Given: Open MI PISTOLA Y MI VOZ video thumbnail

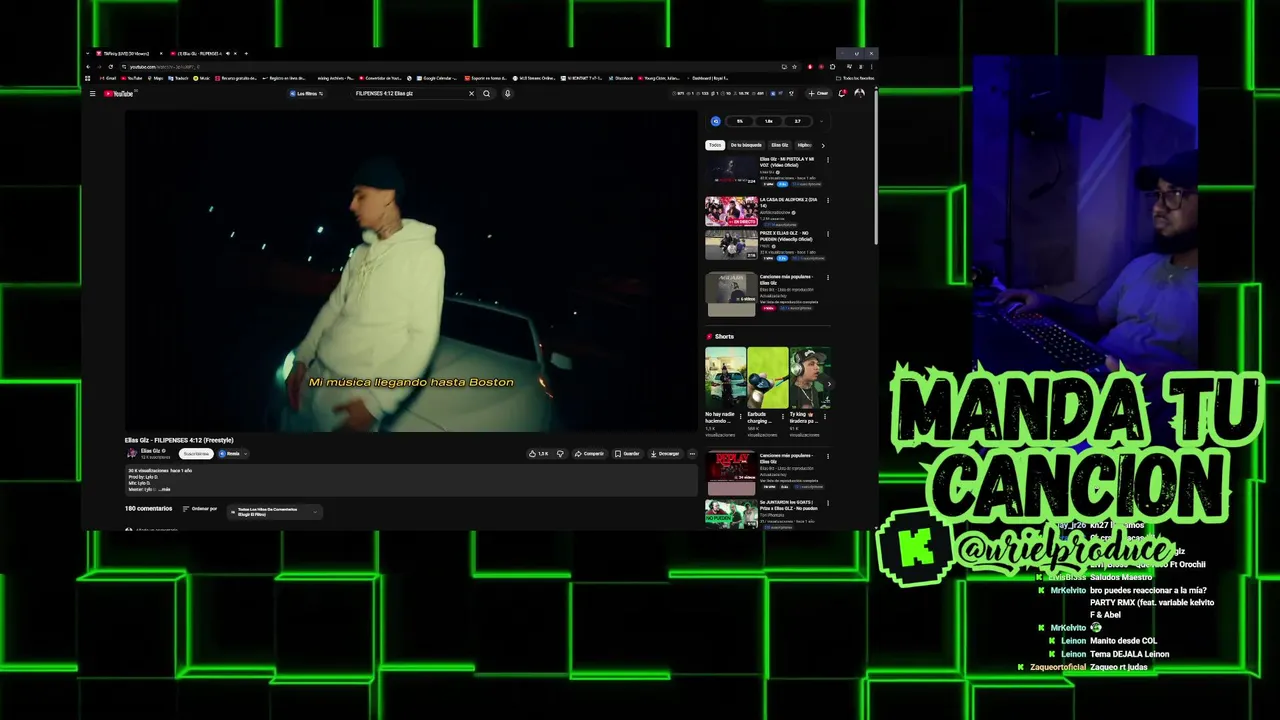Looking at the screenshot, I should click(731, 170).
